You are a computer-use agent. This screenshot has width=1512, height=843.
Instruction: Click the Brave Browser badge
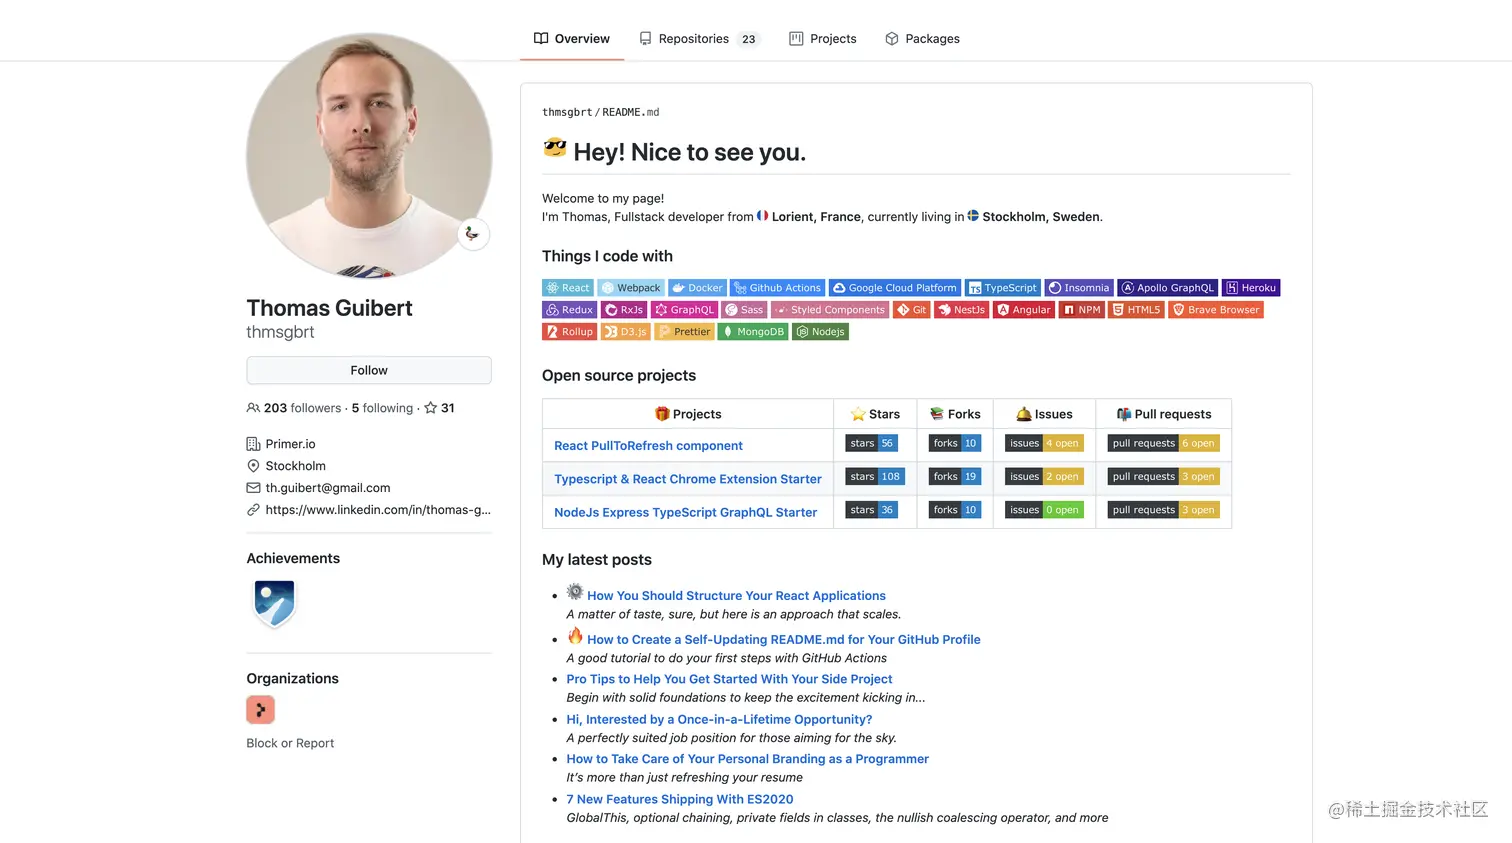click(x=1216, y=310)
